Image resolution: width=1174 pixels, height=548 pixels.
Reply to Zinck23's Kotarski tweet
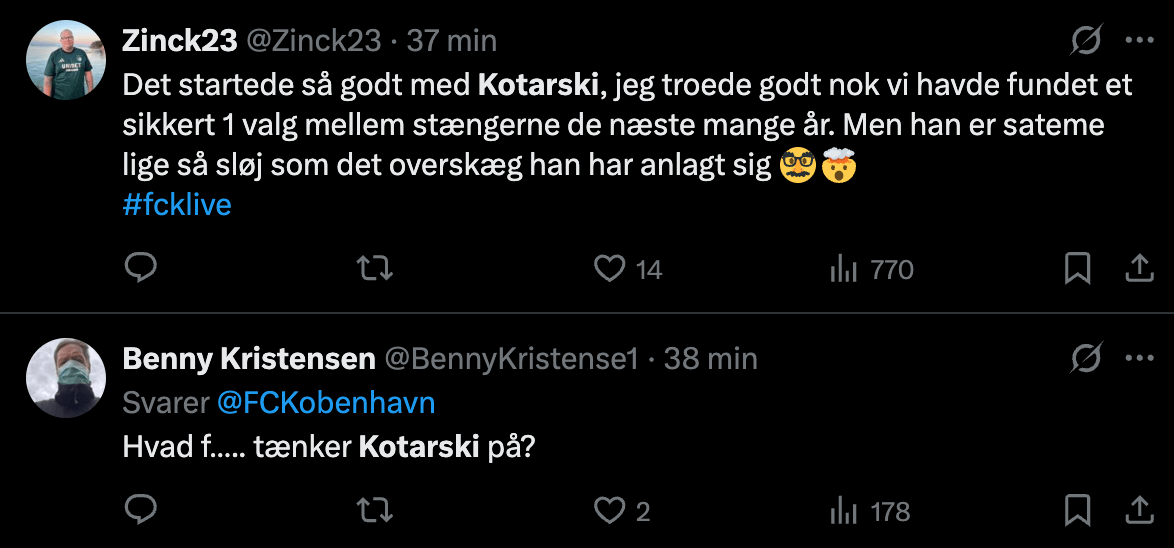(x=141, y=268)
